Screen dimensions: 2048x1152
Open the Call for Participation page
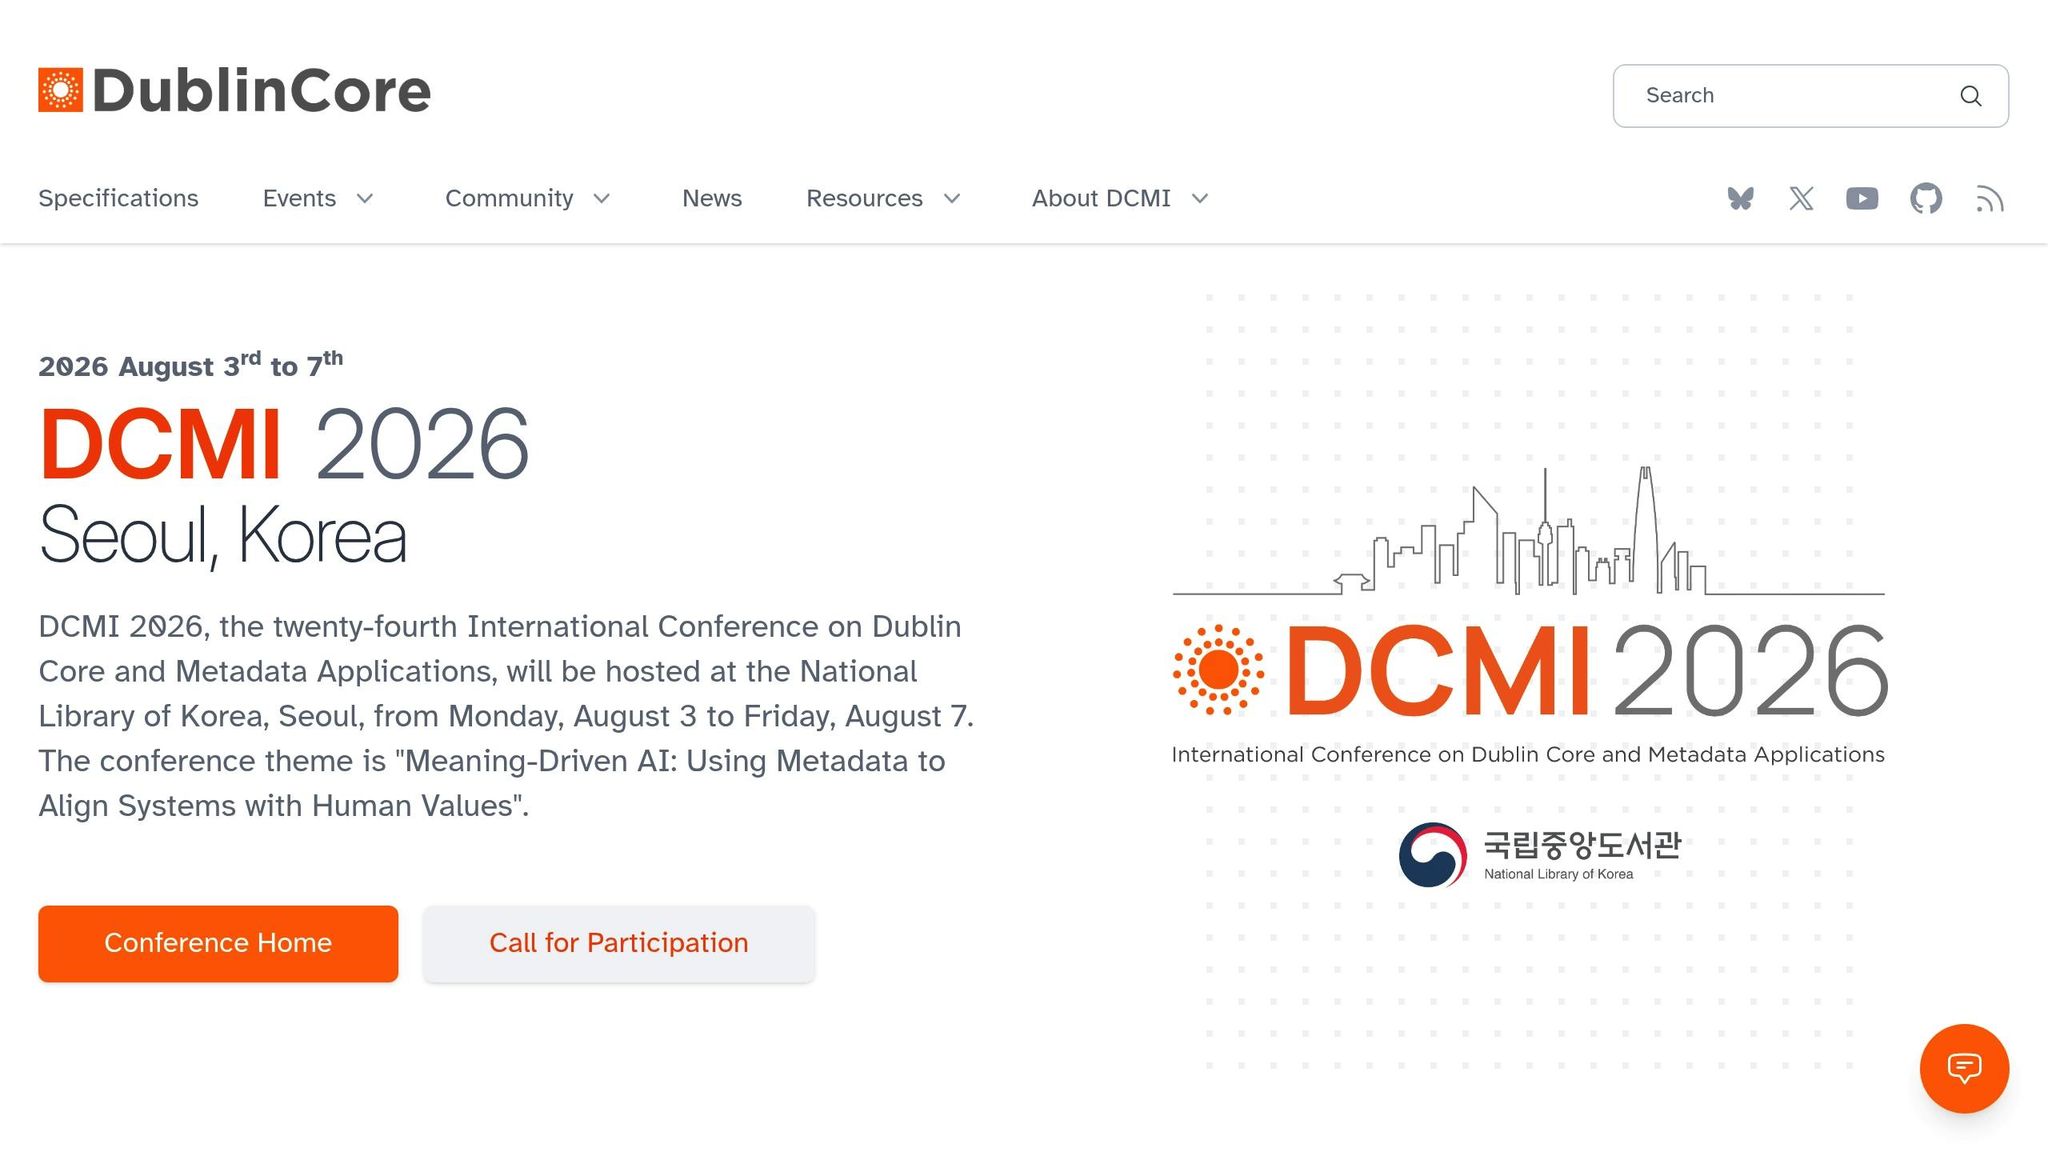pos(618,942)
